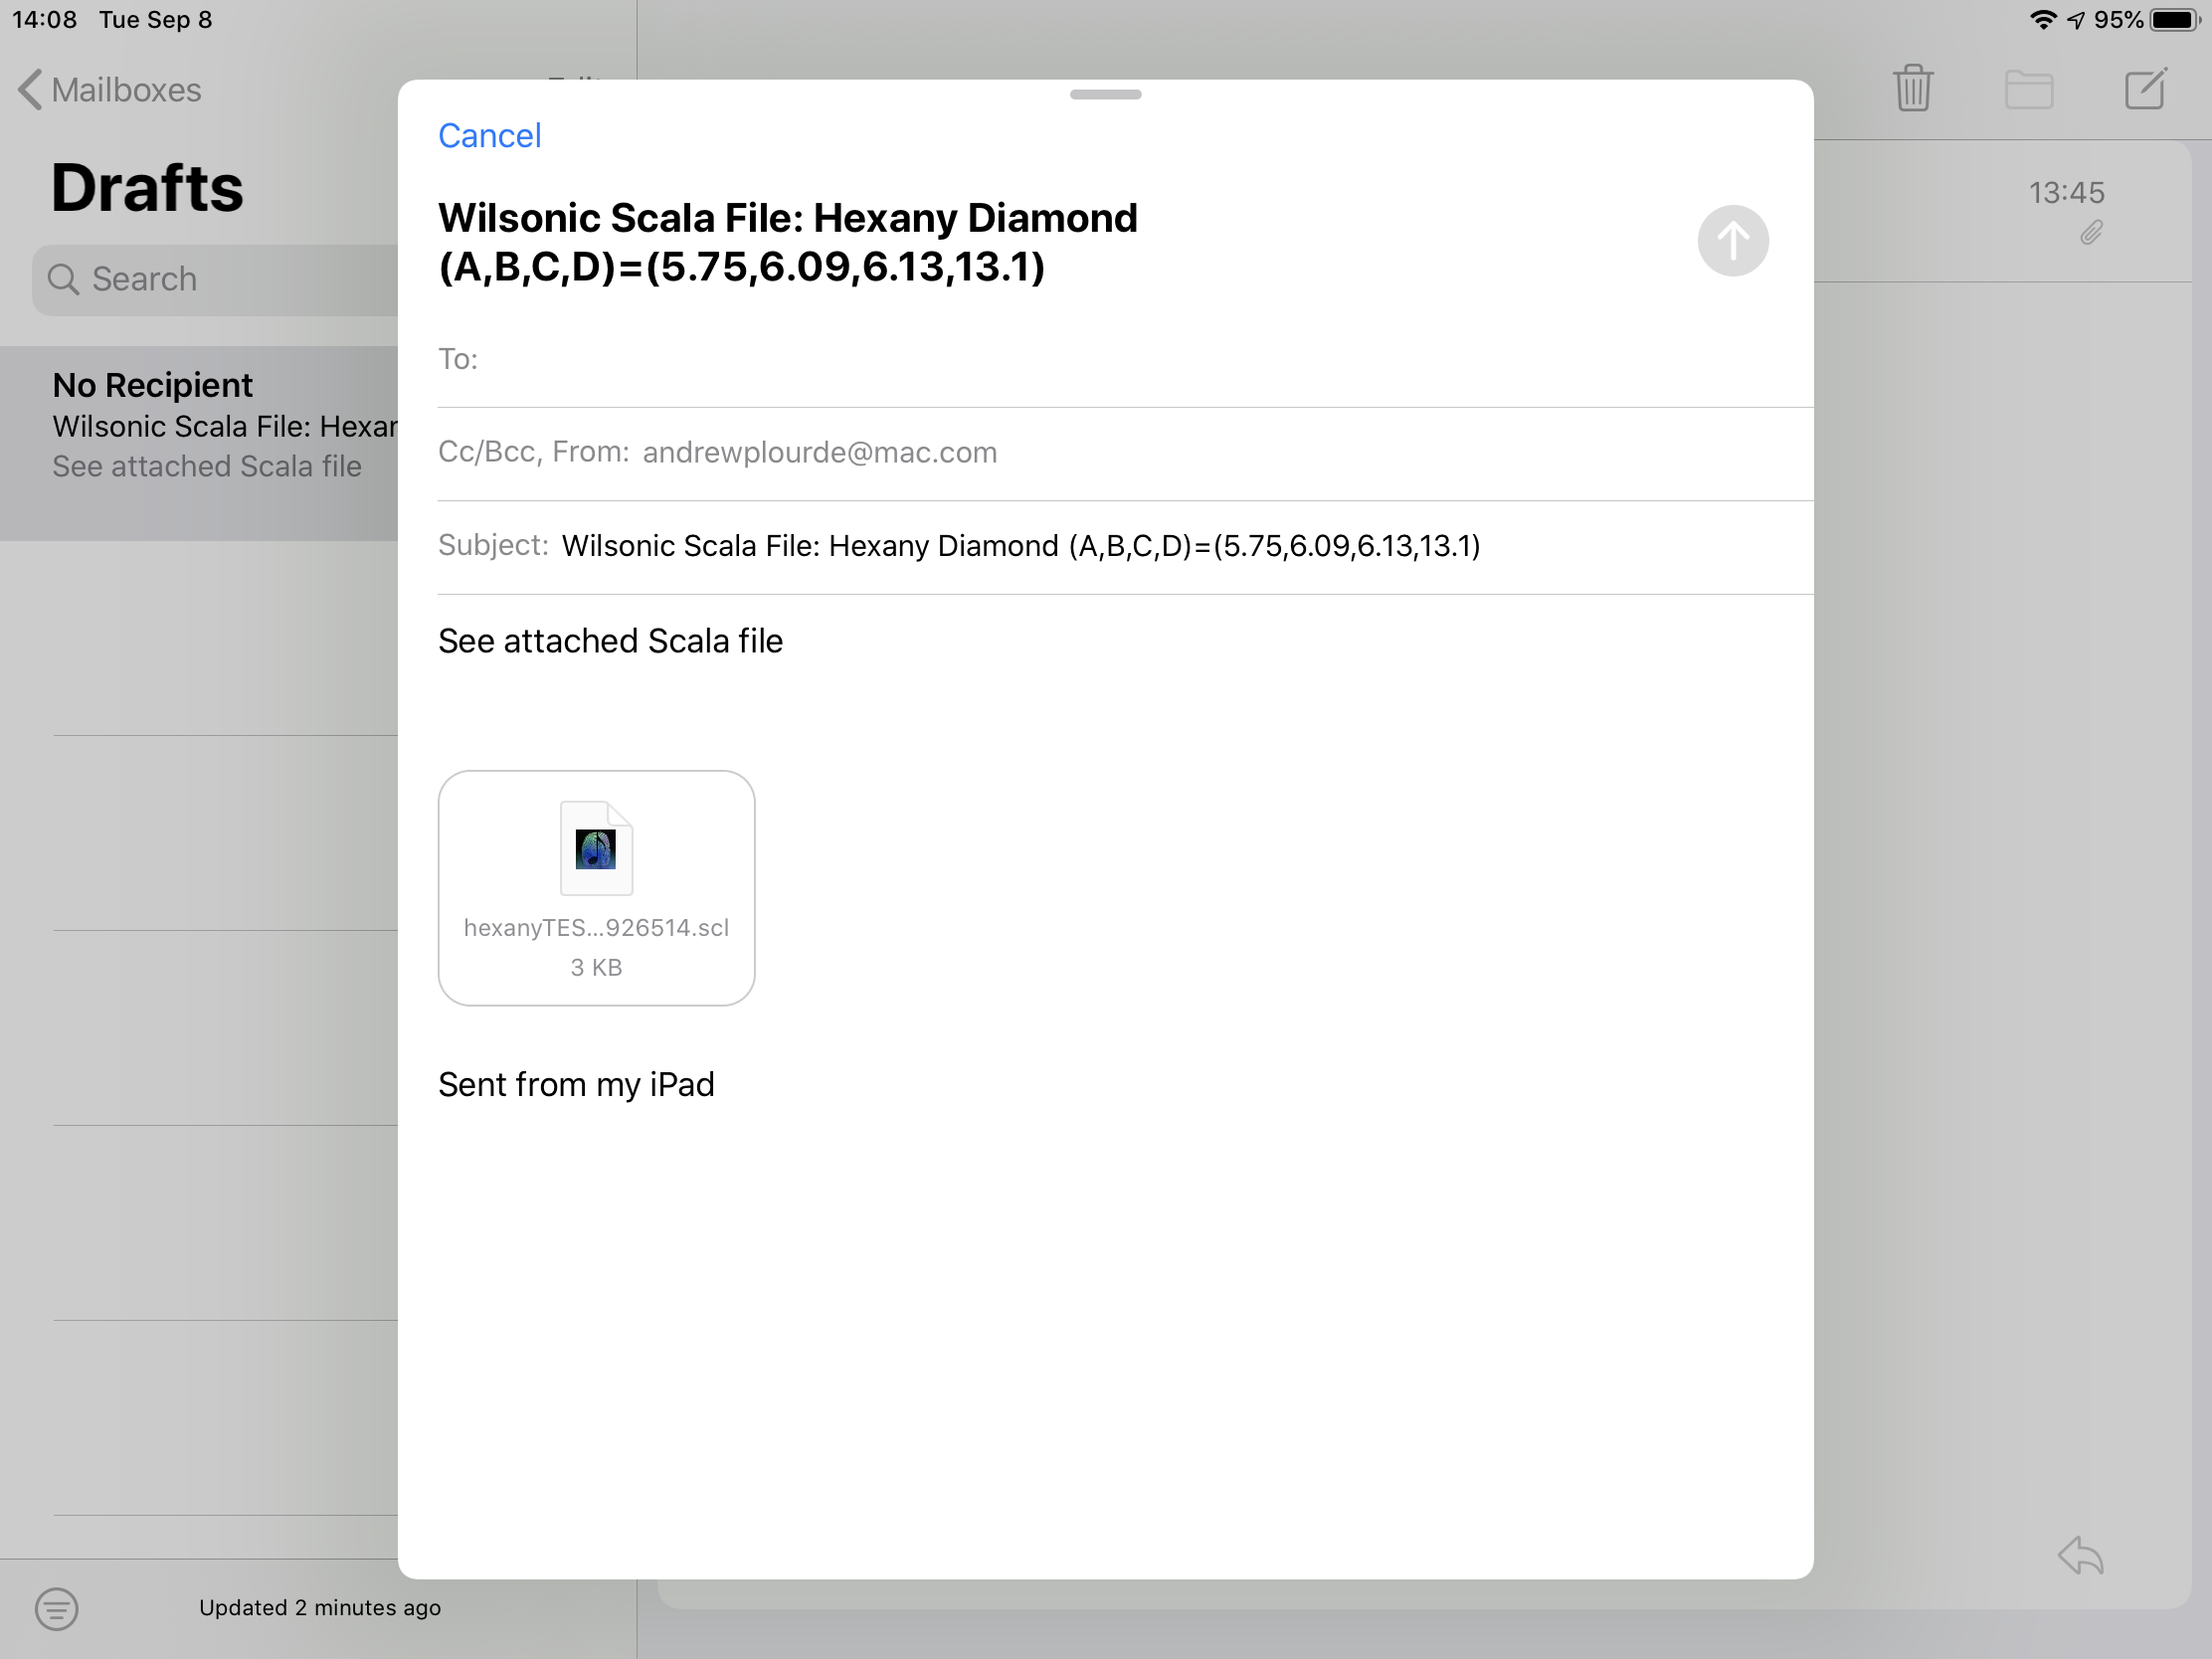Image resolution: width=2212 pixels, height=1659 pixels.
Task: Open the hexanyTES .scl attachment
Action: coord(596,887)
